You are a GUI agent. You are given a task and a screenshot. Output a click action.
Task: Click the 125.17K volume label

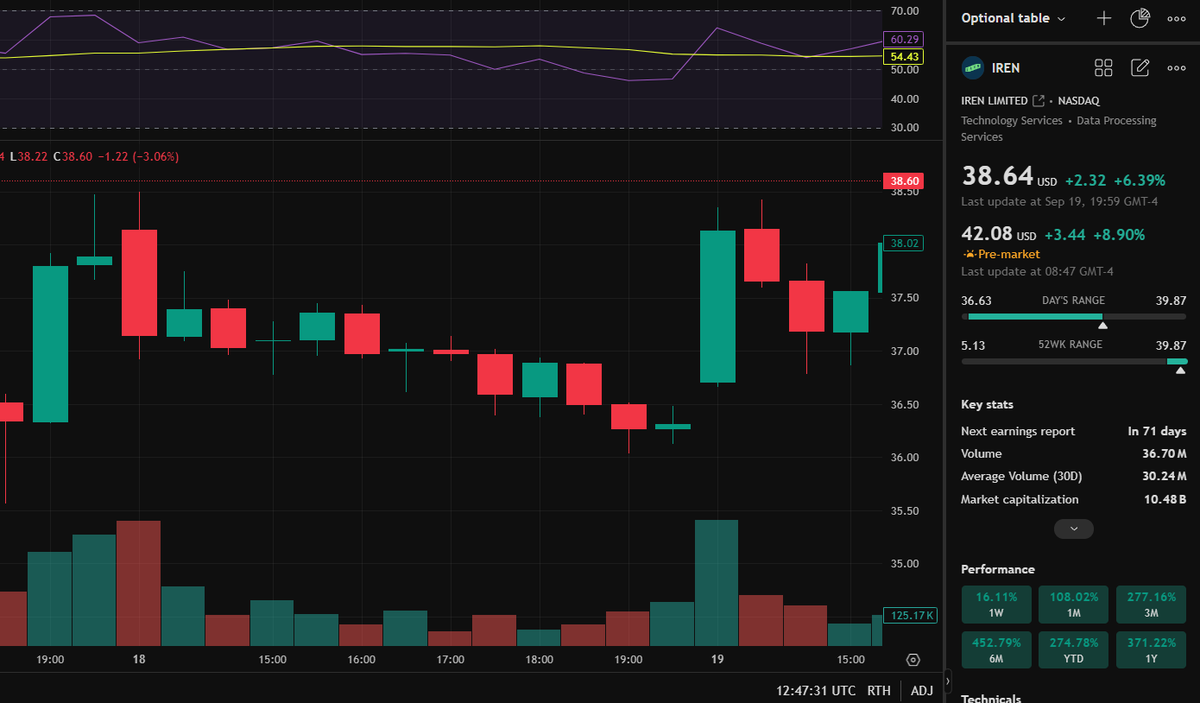910,615
